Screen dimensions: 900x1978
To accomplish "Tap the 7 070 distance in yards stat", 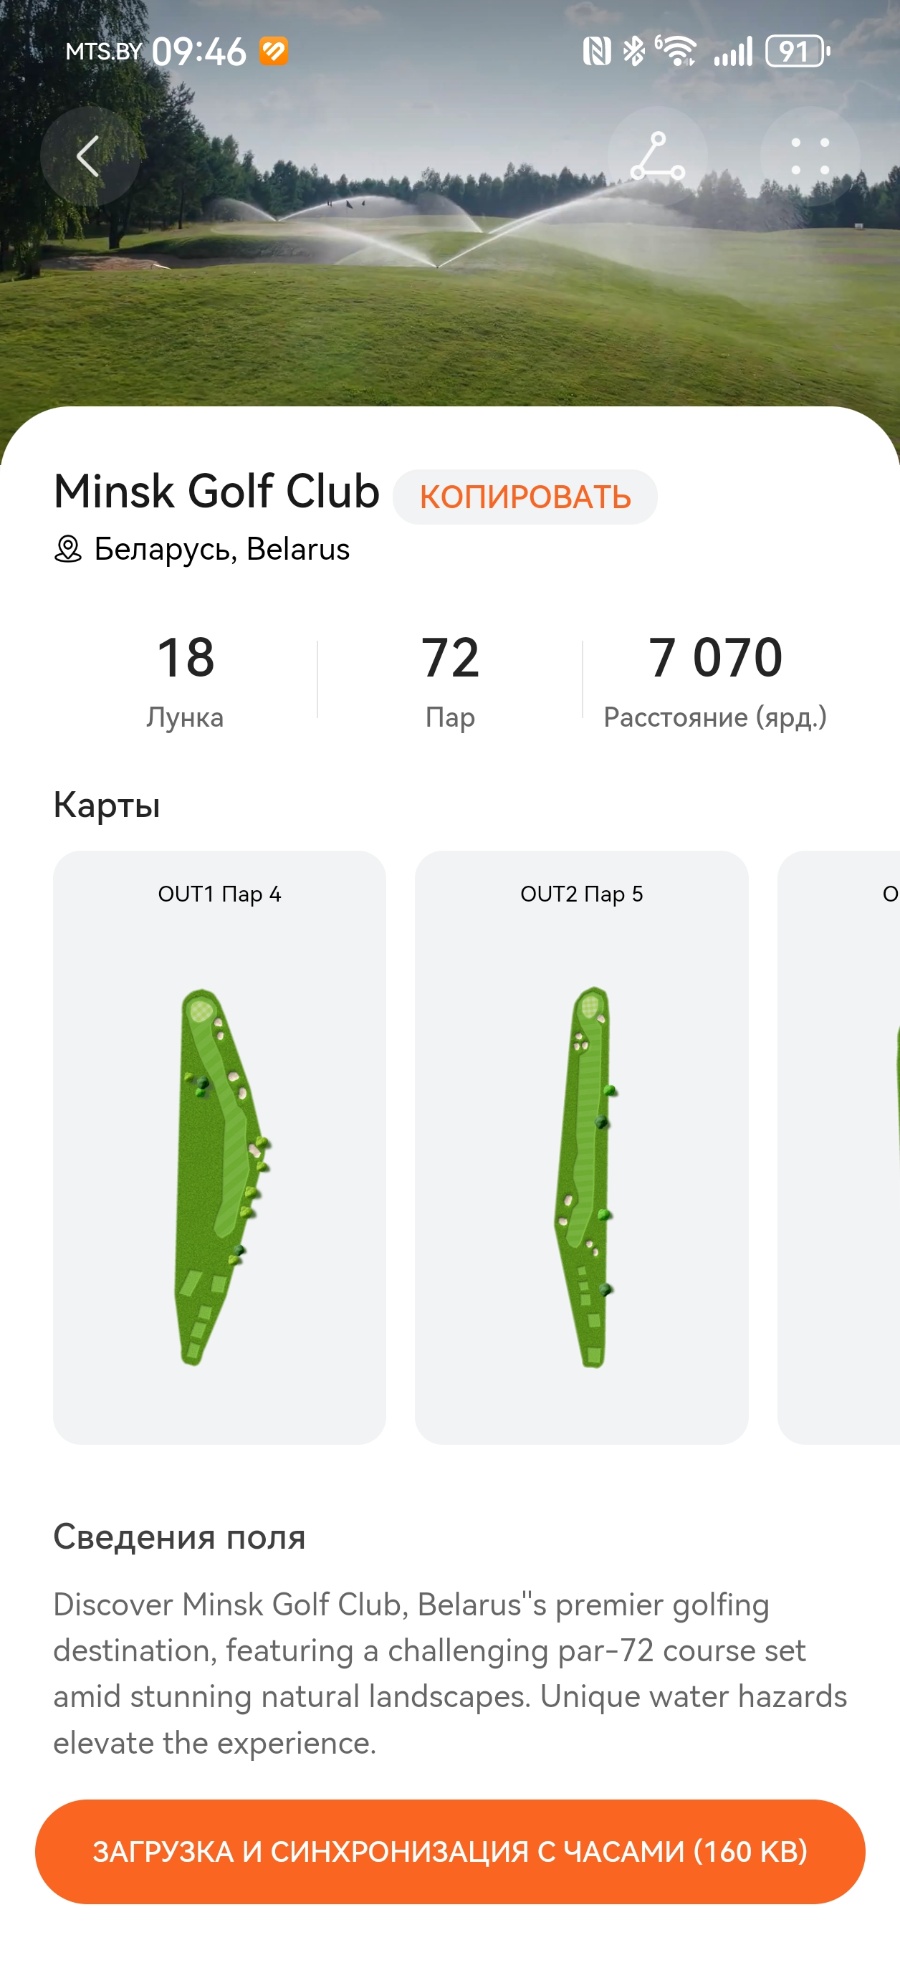I will [x=715, y=680].
